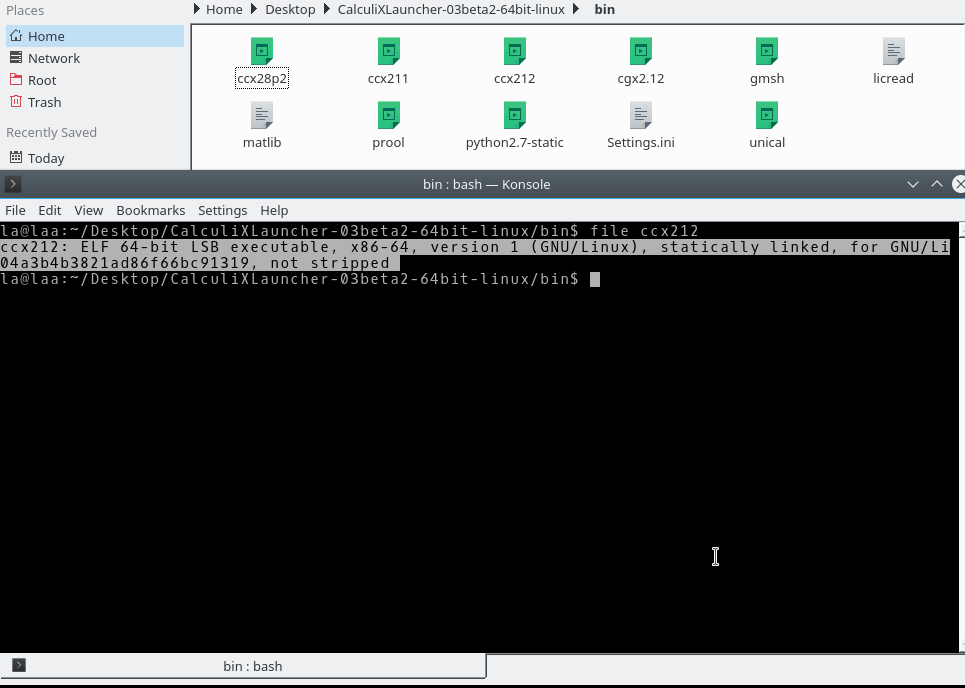Open the Settings.ini file icon
965x688 pixels.
click(x=640, y=116)
